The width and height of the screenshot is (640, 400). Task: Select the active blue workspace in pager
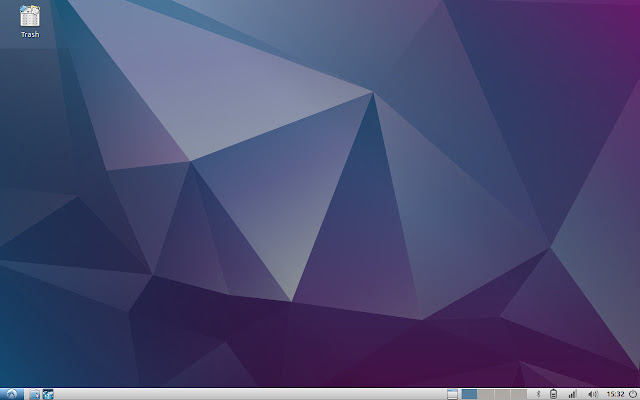pos(469,394)
